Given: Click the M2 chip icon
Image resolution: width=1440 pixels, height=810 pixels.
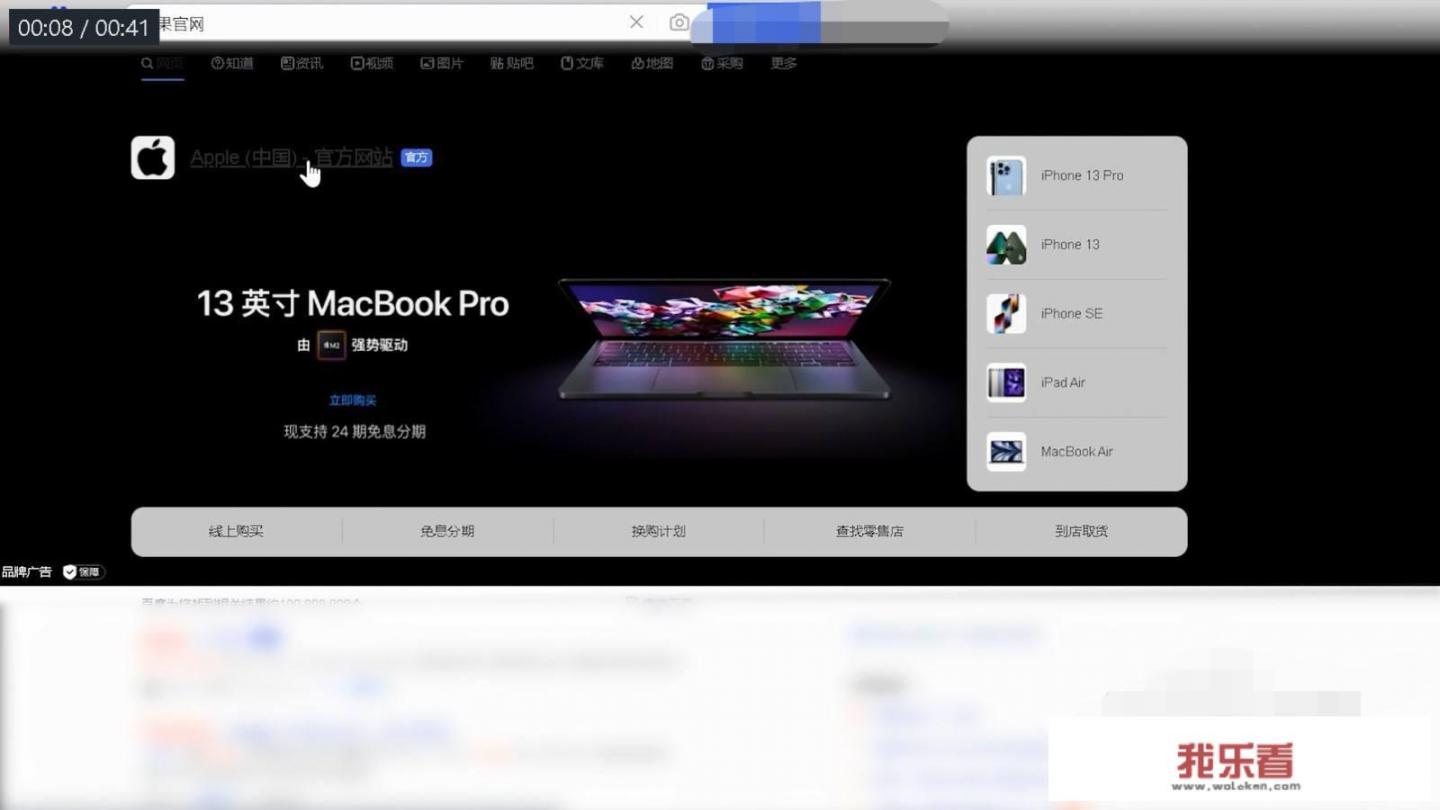Looking at the screenshot, I should tap(332, 345).
